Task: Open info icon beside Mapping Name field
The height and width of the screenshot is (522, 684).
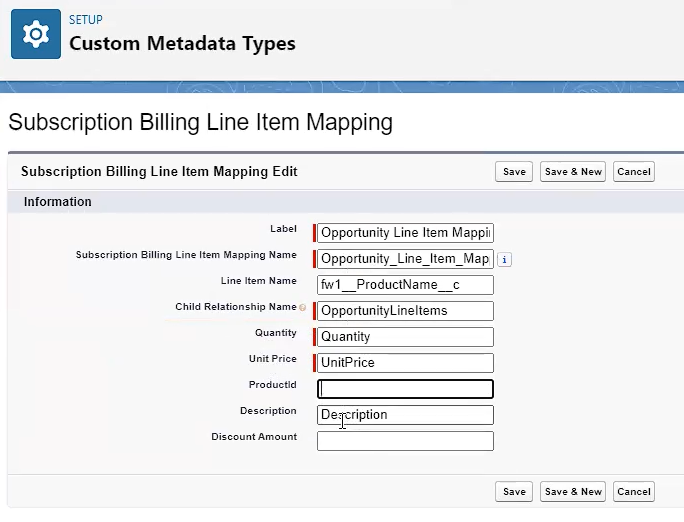Action: pos(504,259)
